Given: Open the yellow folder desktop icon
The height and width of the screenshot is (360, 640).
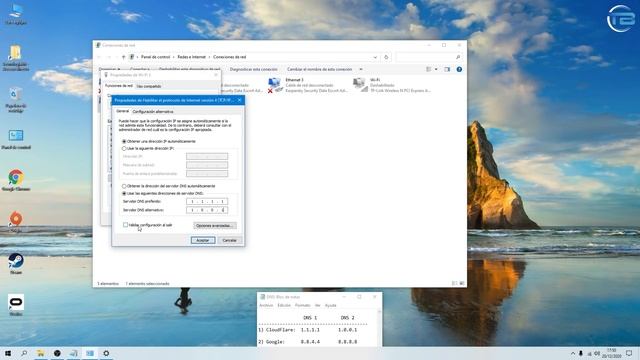Looking at the screenshot, I should pos(16,58).
